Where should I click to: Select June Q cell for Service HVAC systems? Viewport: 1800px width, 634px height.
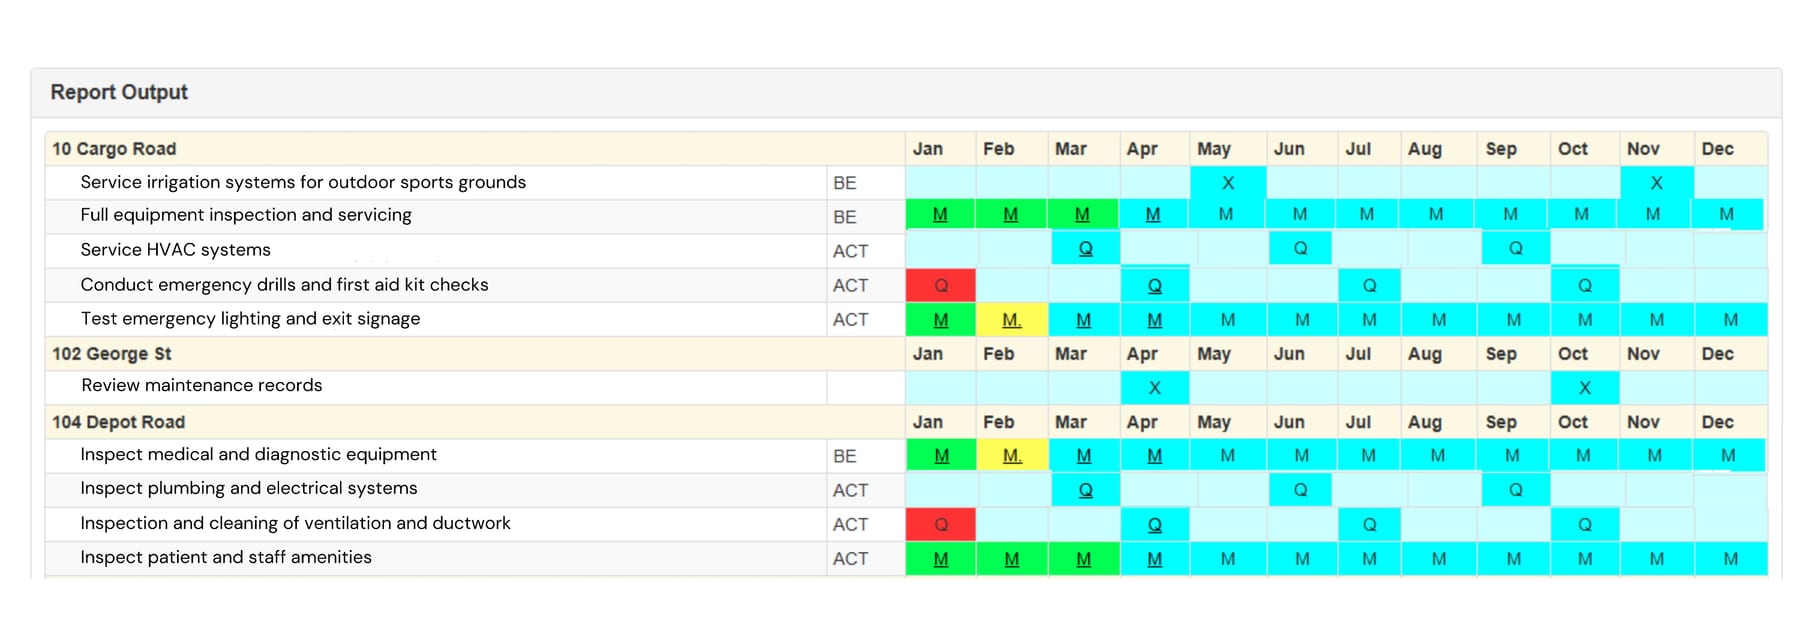click(x=1300, y=248)
